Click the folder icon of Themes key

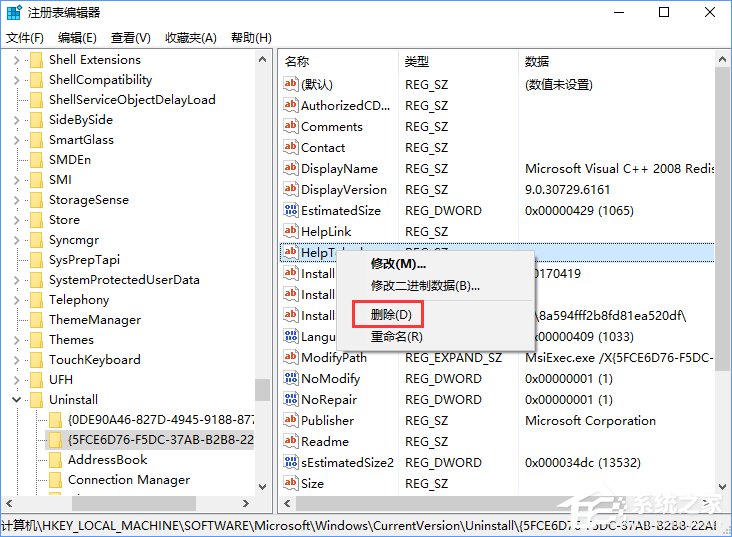[x=36, y=339]
